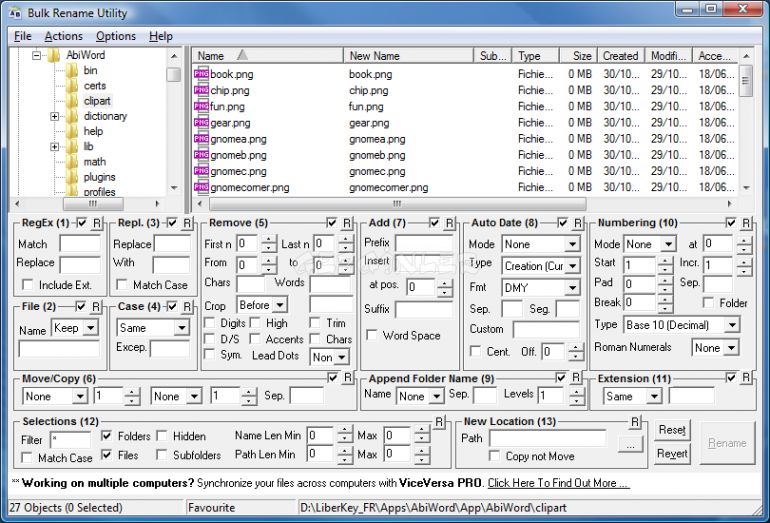Reset Numbering (10) with its R button
Viewport: 770px width, 523px height.
pos(746,223)
